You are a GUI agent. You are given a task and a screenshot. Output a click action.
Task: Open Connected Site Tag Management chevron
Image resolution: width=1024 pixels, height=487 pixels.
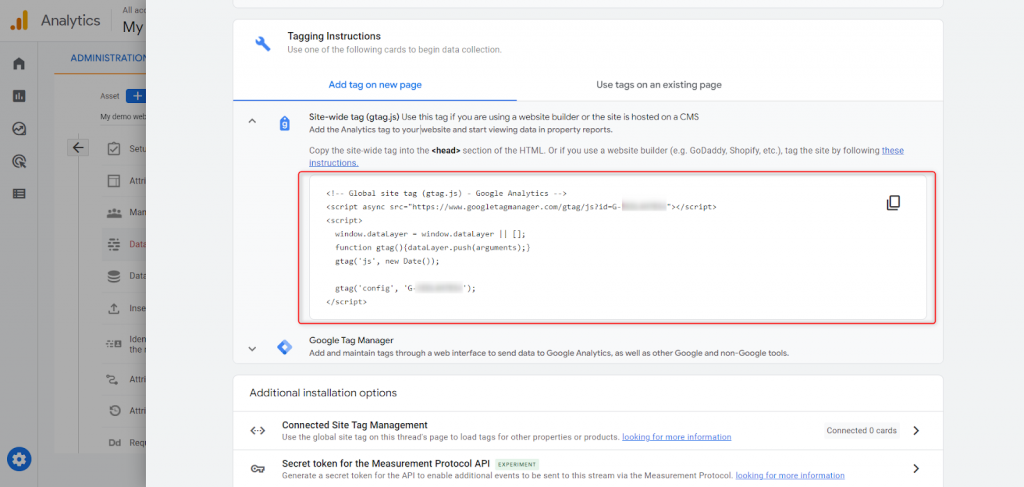pos(916,430)
